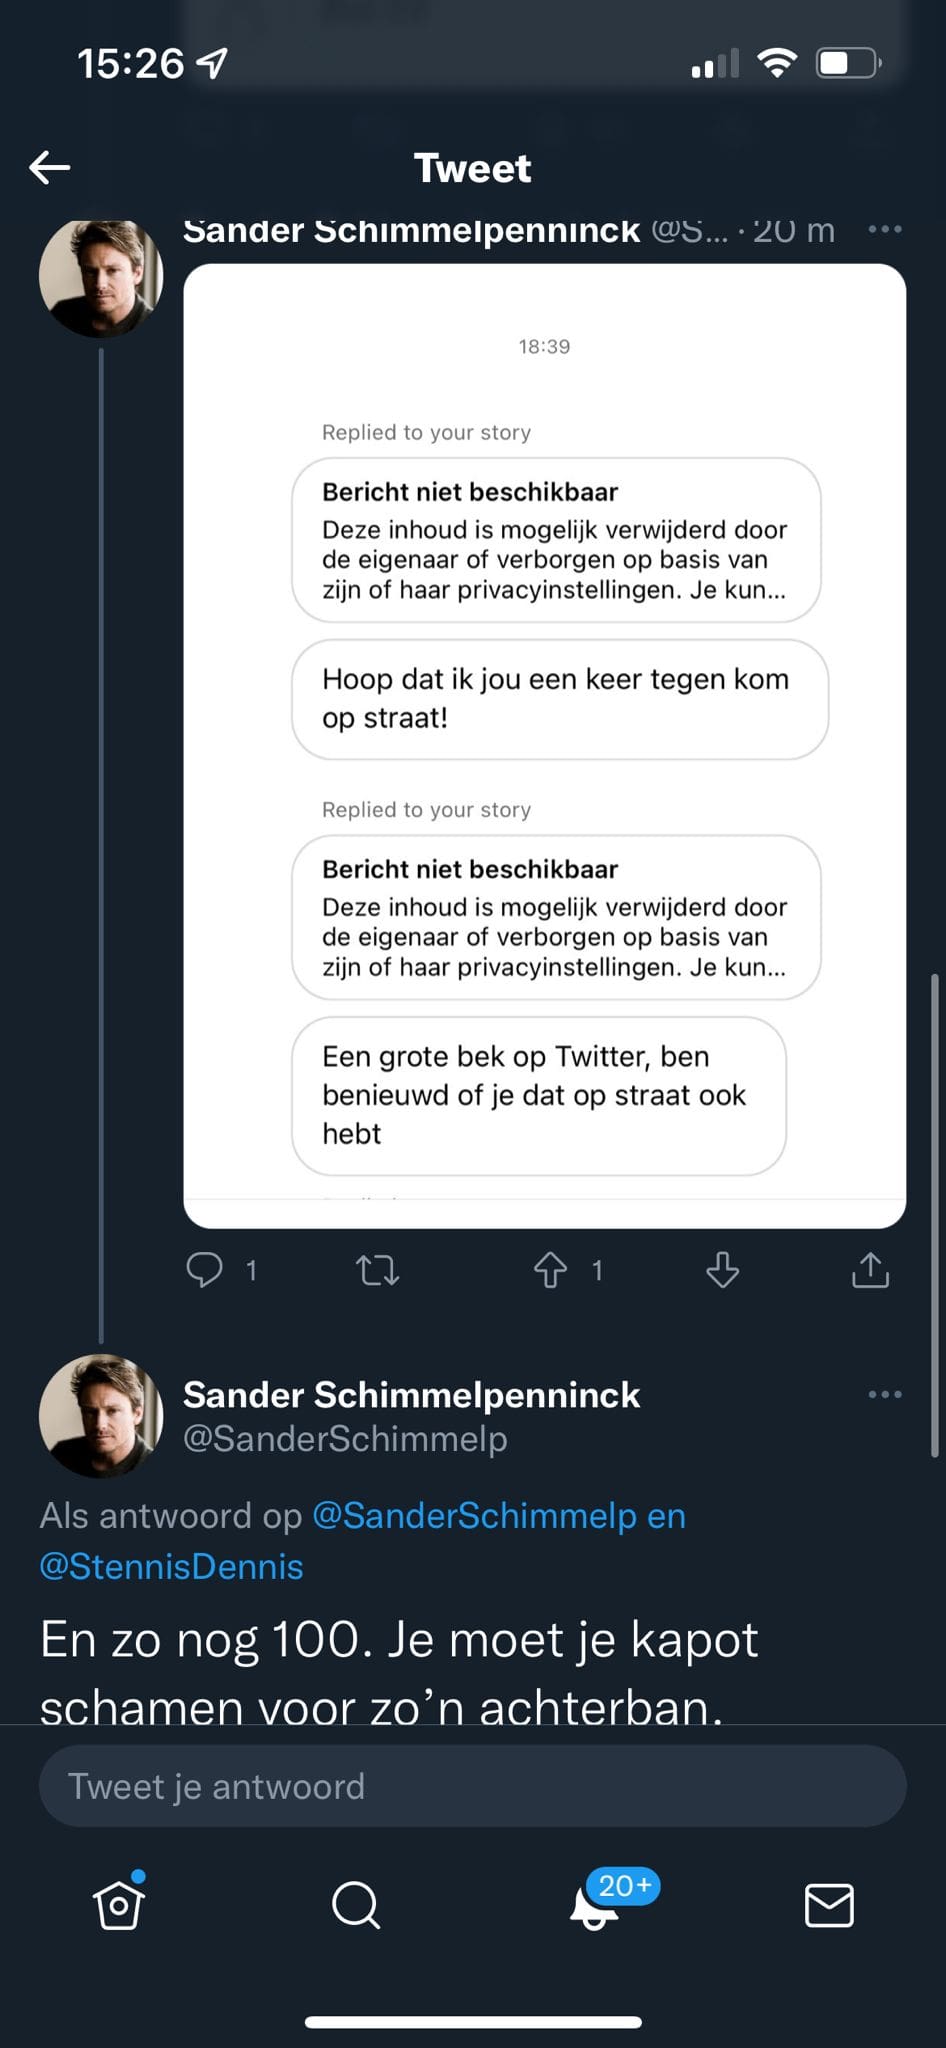Open the Sander Schimmelpenninck name on the lower tweet
The image size is (946, 2048).
(x=411, y=1395)
